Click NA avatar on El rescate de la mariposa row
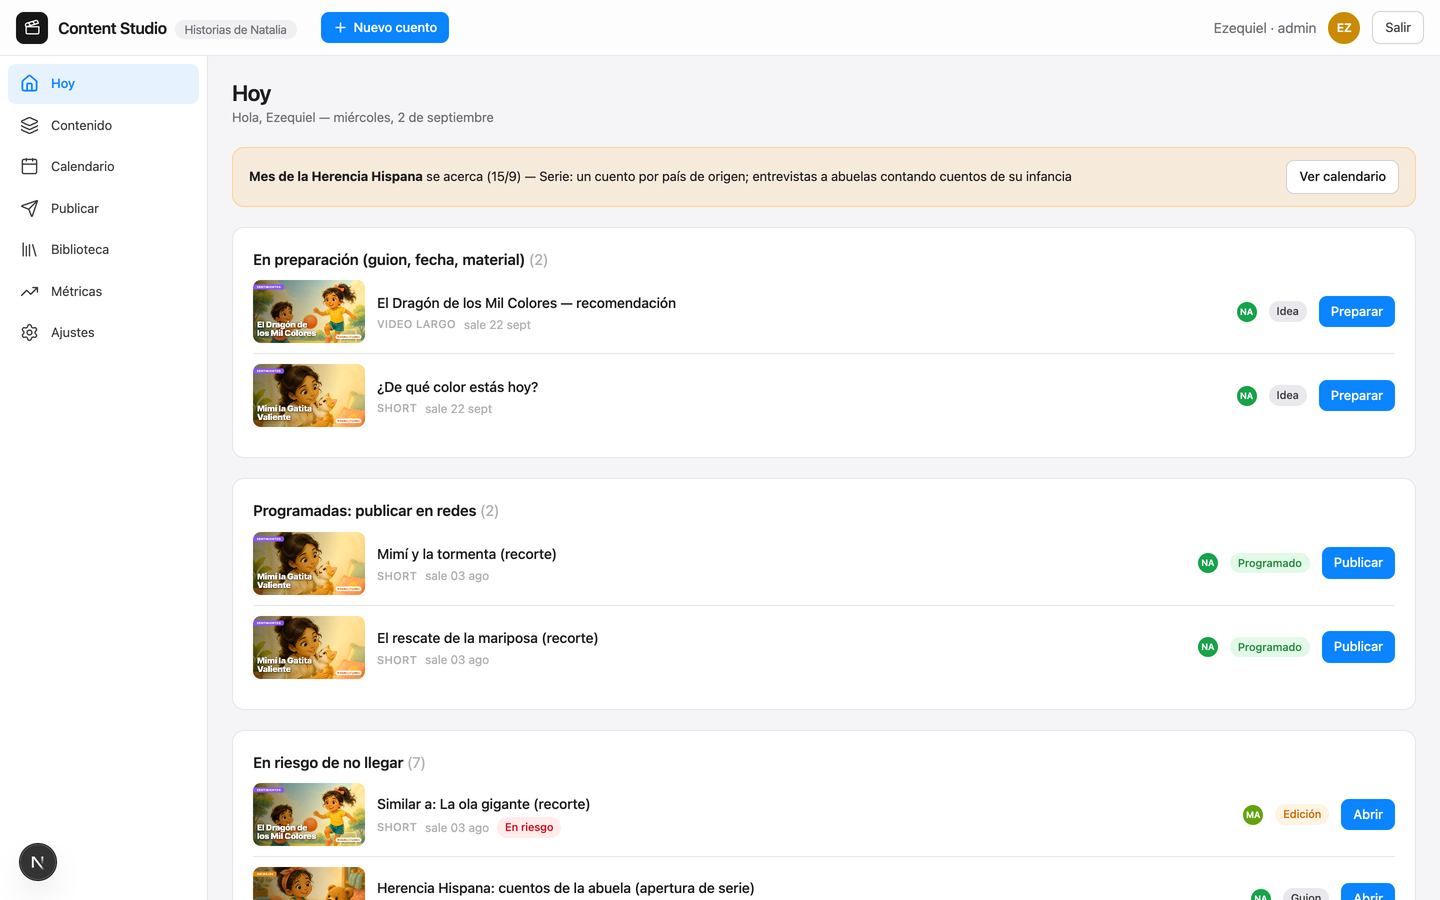Screen dimensions: 1440x900 (x=1208, y=647)
